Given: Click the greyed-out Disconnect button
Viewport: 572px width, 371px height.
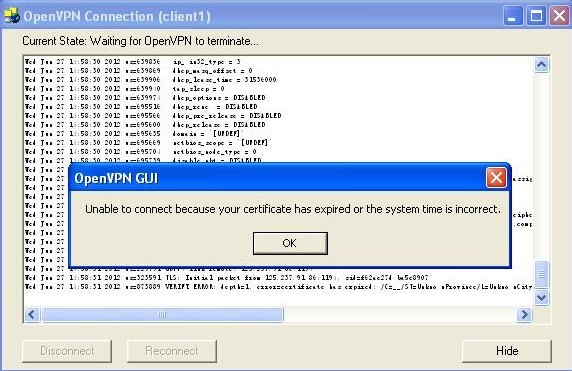Looking at the screenshot, I should [x=67, y=351].
